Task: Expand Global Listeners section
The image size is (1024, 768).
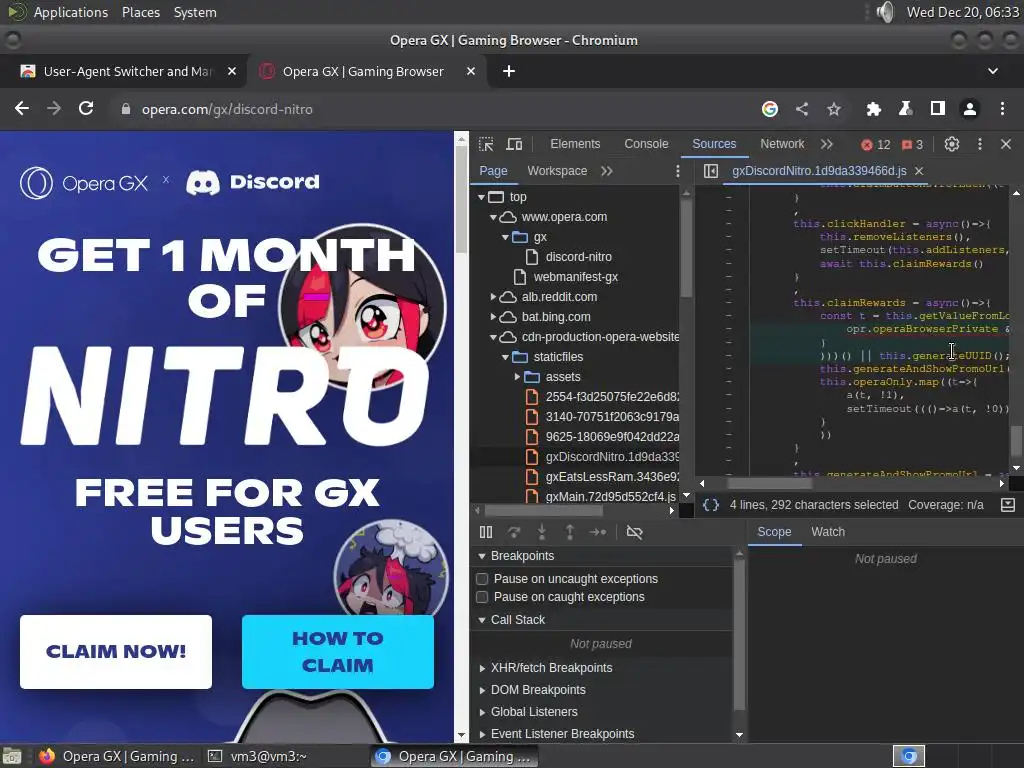Action: click(482, 712)
